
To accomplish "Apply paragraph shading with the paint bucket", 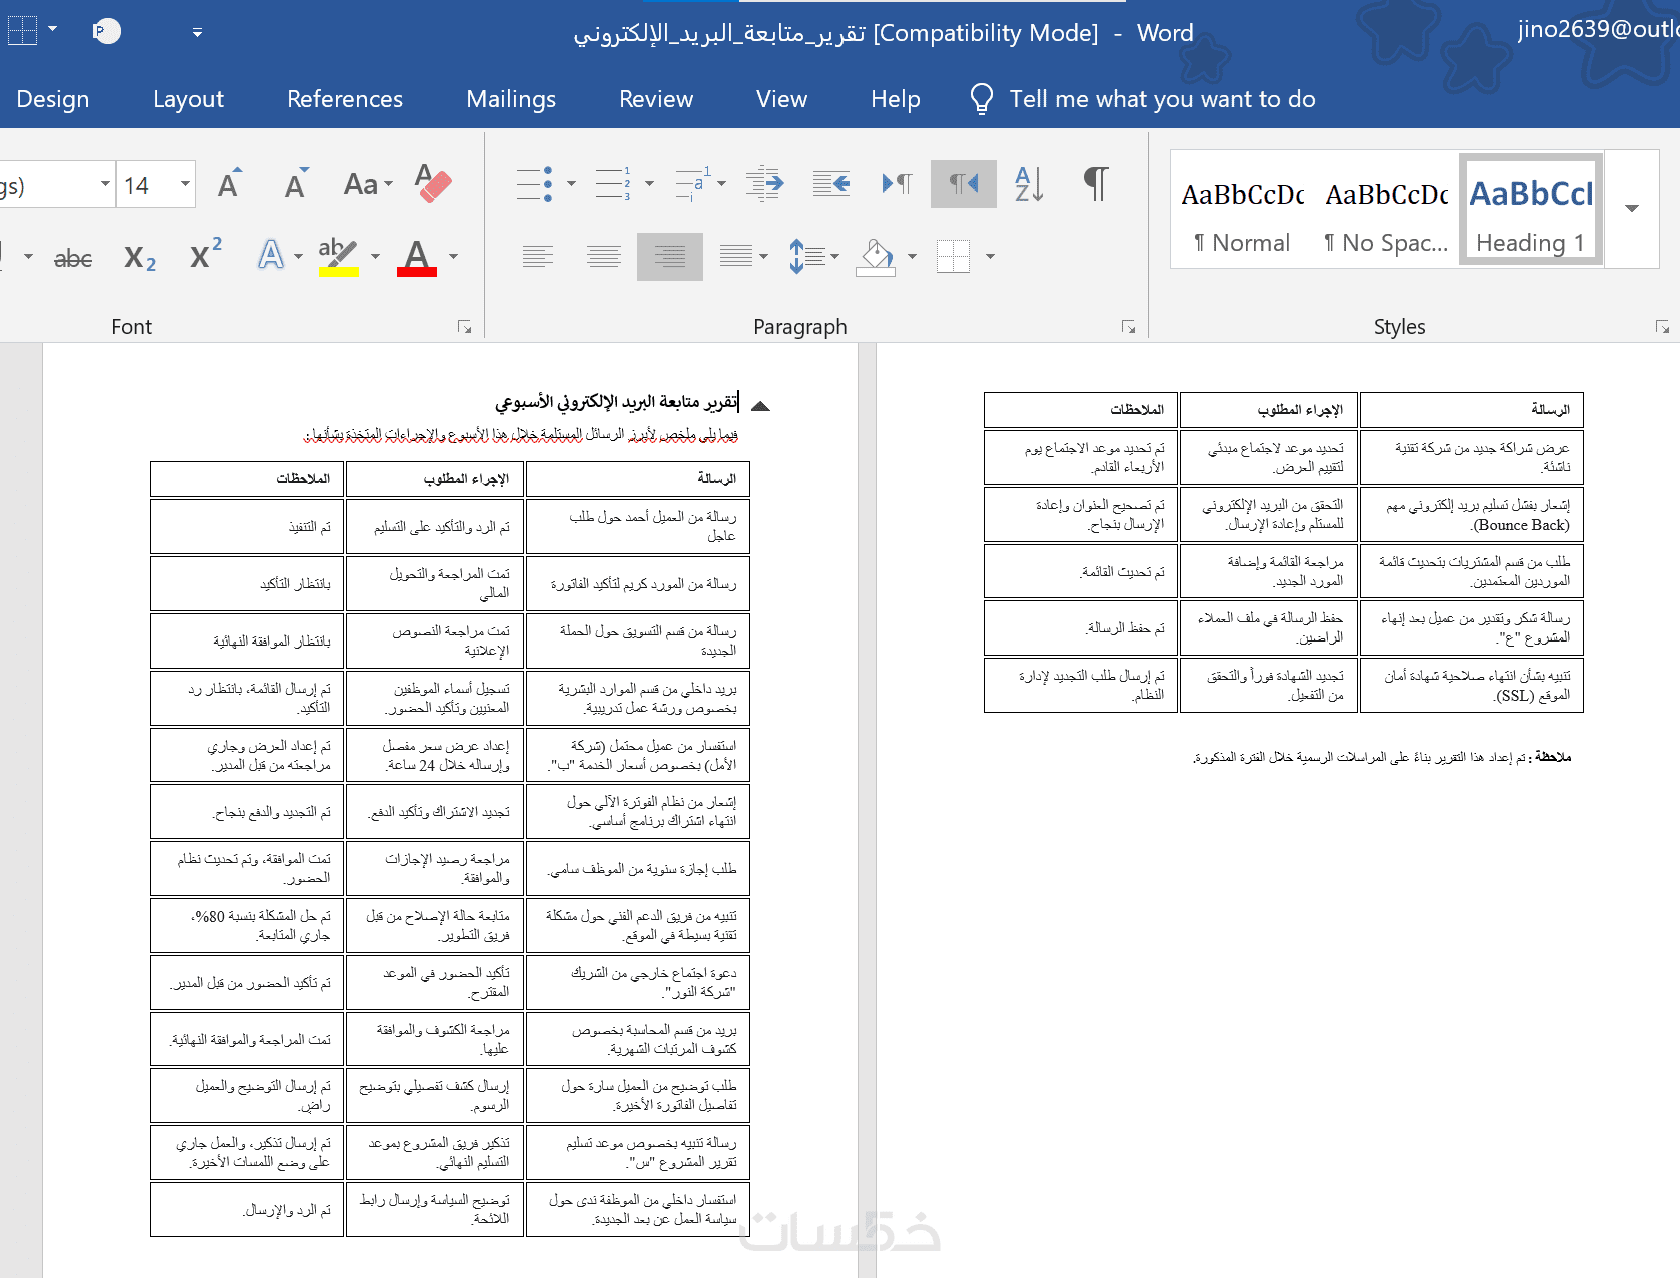I will 877,256.
